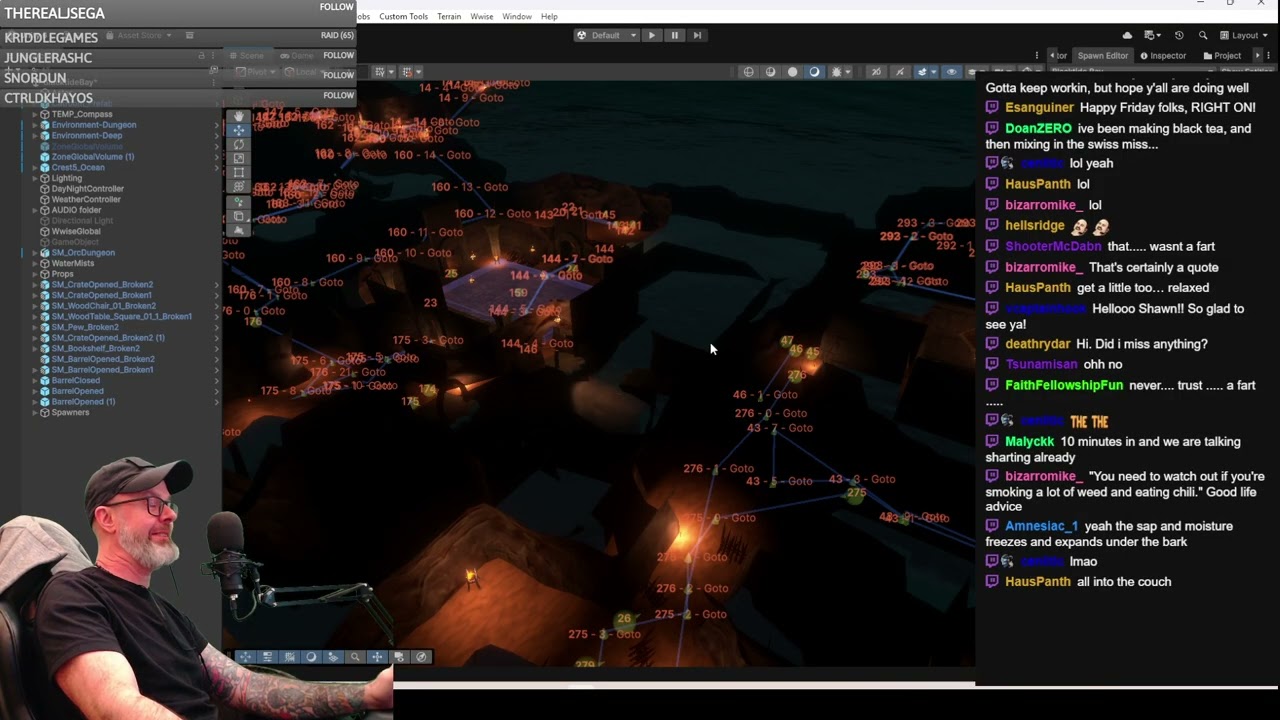Open the Terrain menu

click(449, 17)
